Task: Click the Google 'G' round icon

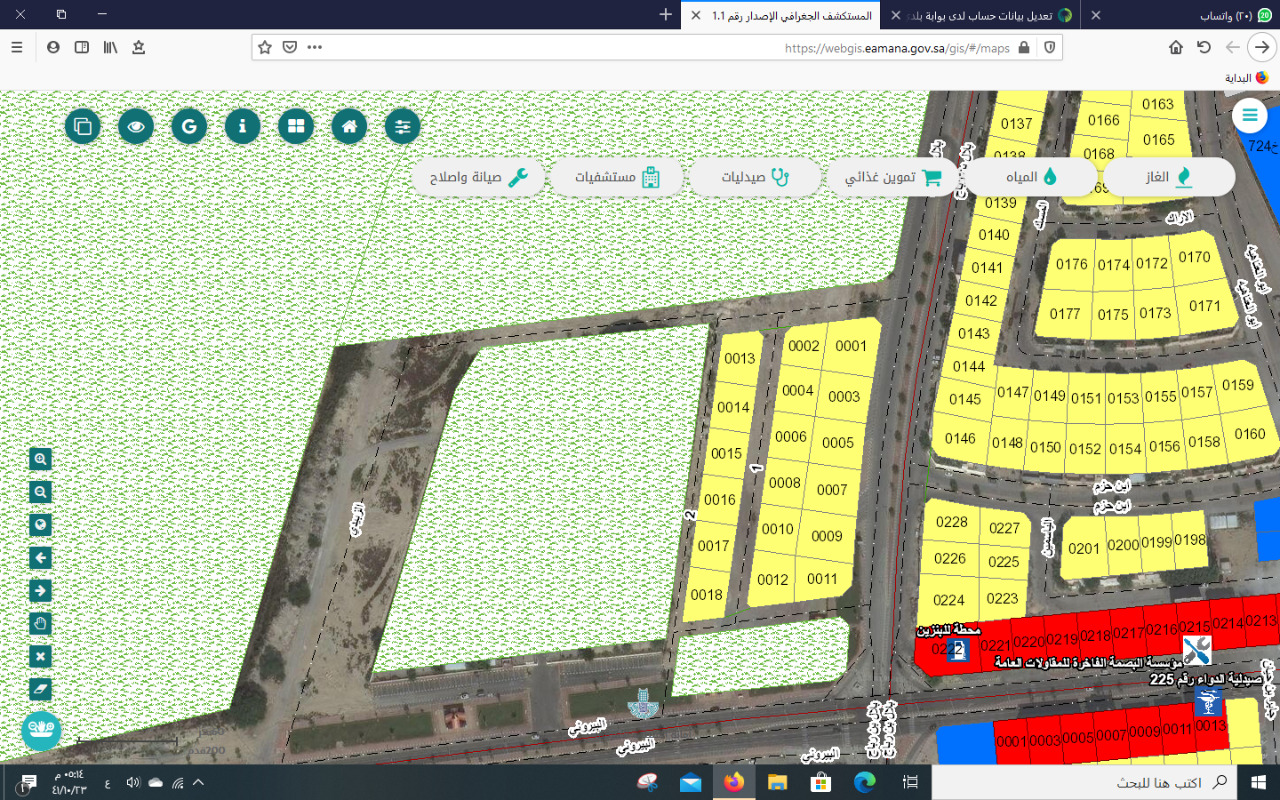Action: point(189,126)
